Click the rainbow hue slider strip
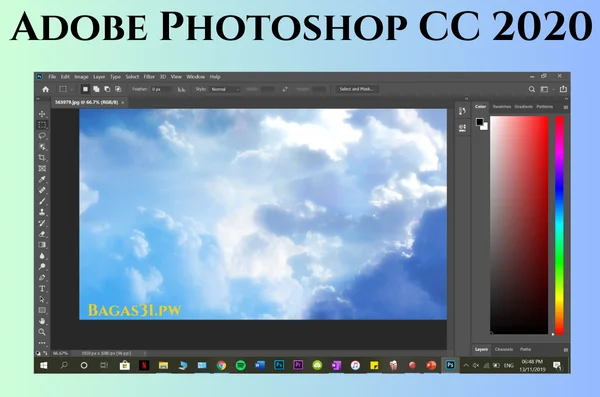Viewport: 600px width, 397px height. click(559, 225)
